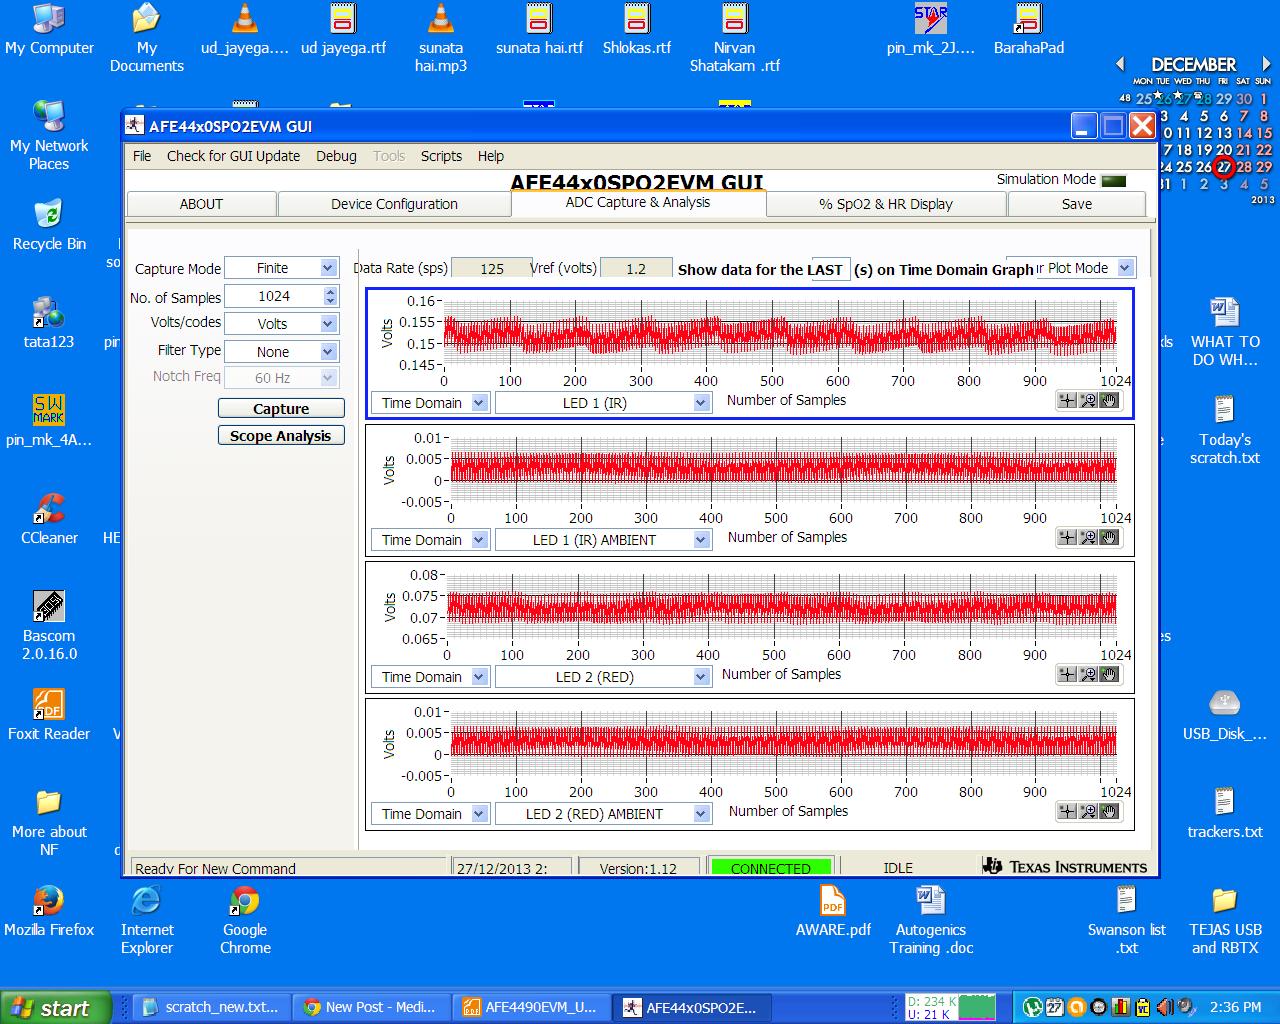This screenshot has height=1024, width=1280.
Task: Open My Computer desktop icon
Action: pyautogui.click(x=48, y=29)
